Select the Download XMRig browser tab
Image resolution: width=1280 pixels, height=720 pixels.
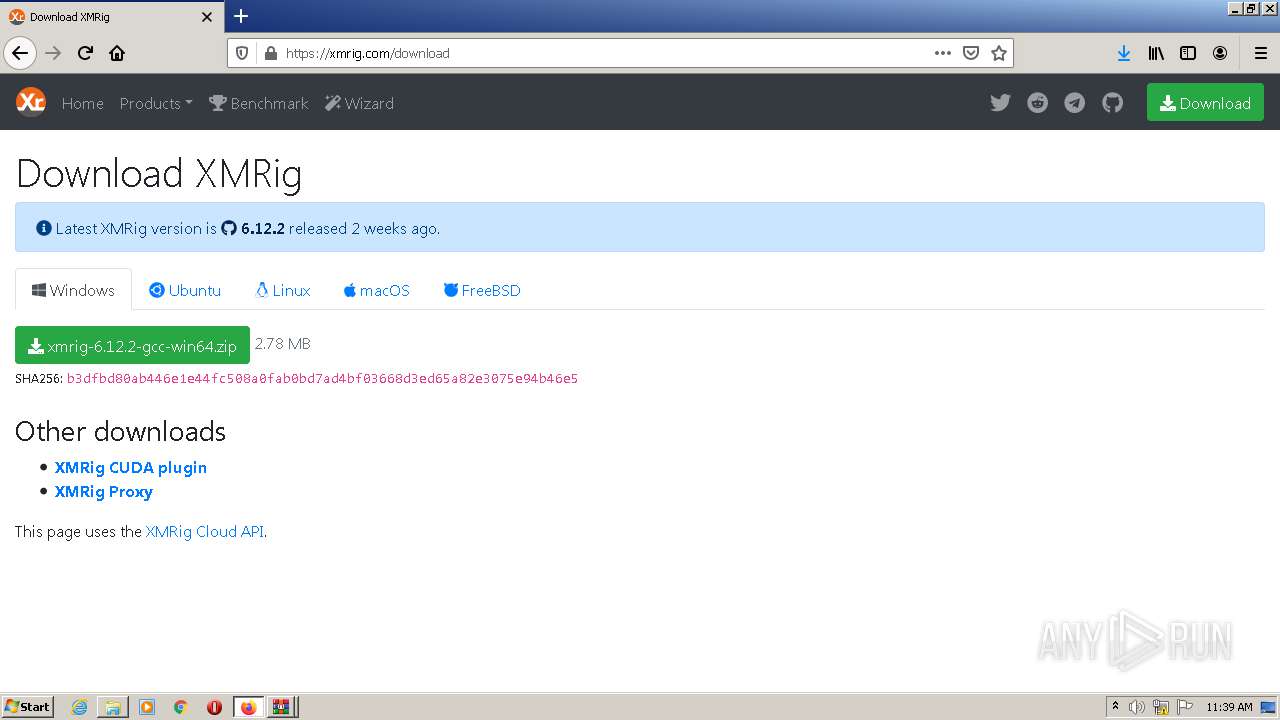[111, 17]
